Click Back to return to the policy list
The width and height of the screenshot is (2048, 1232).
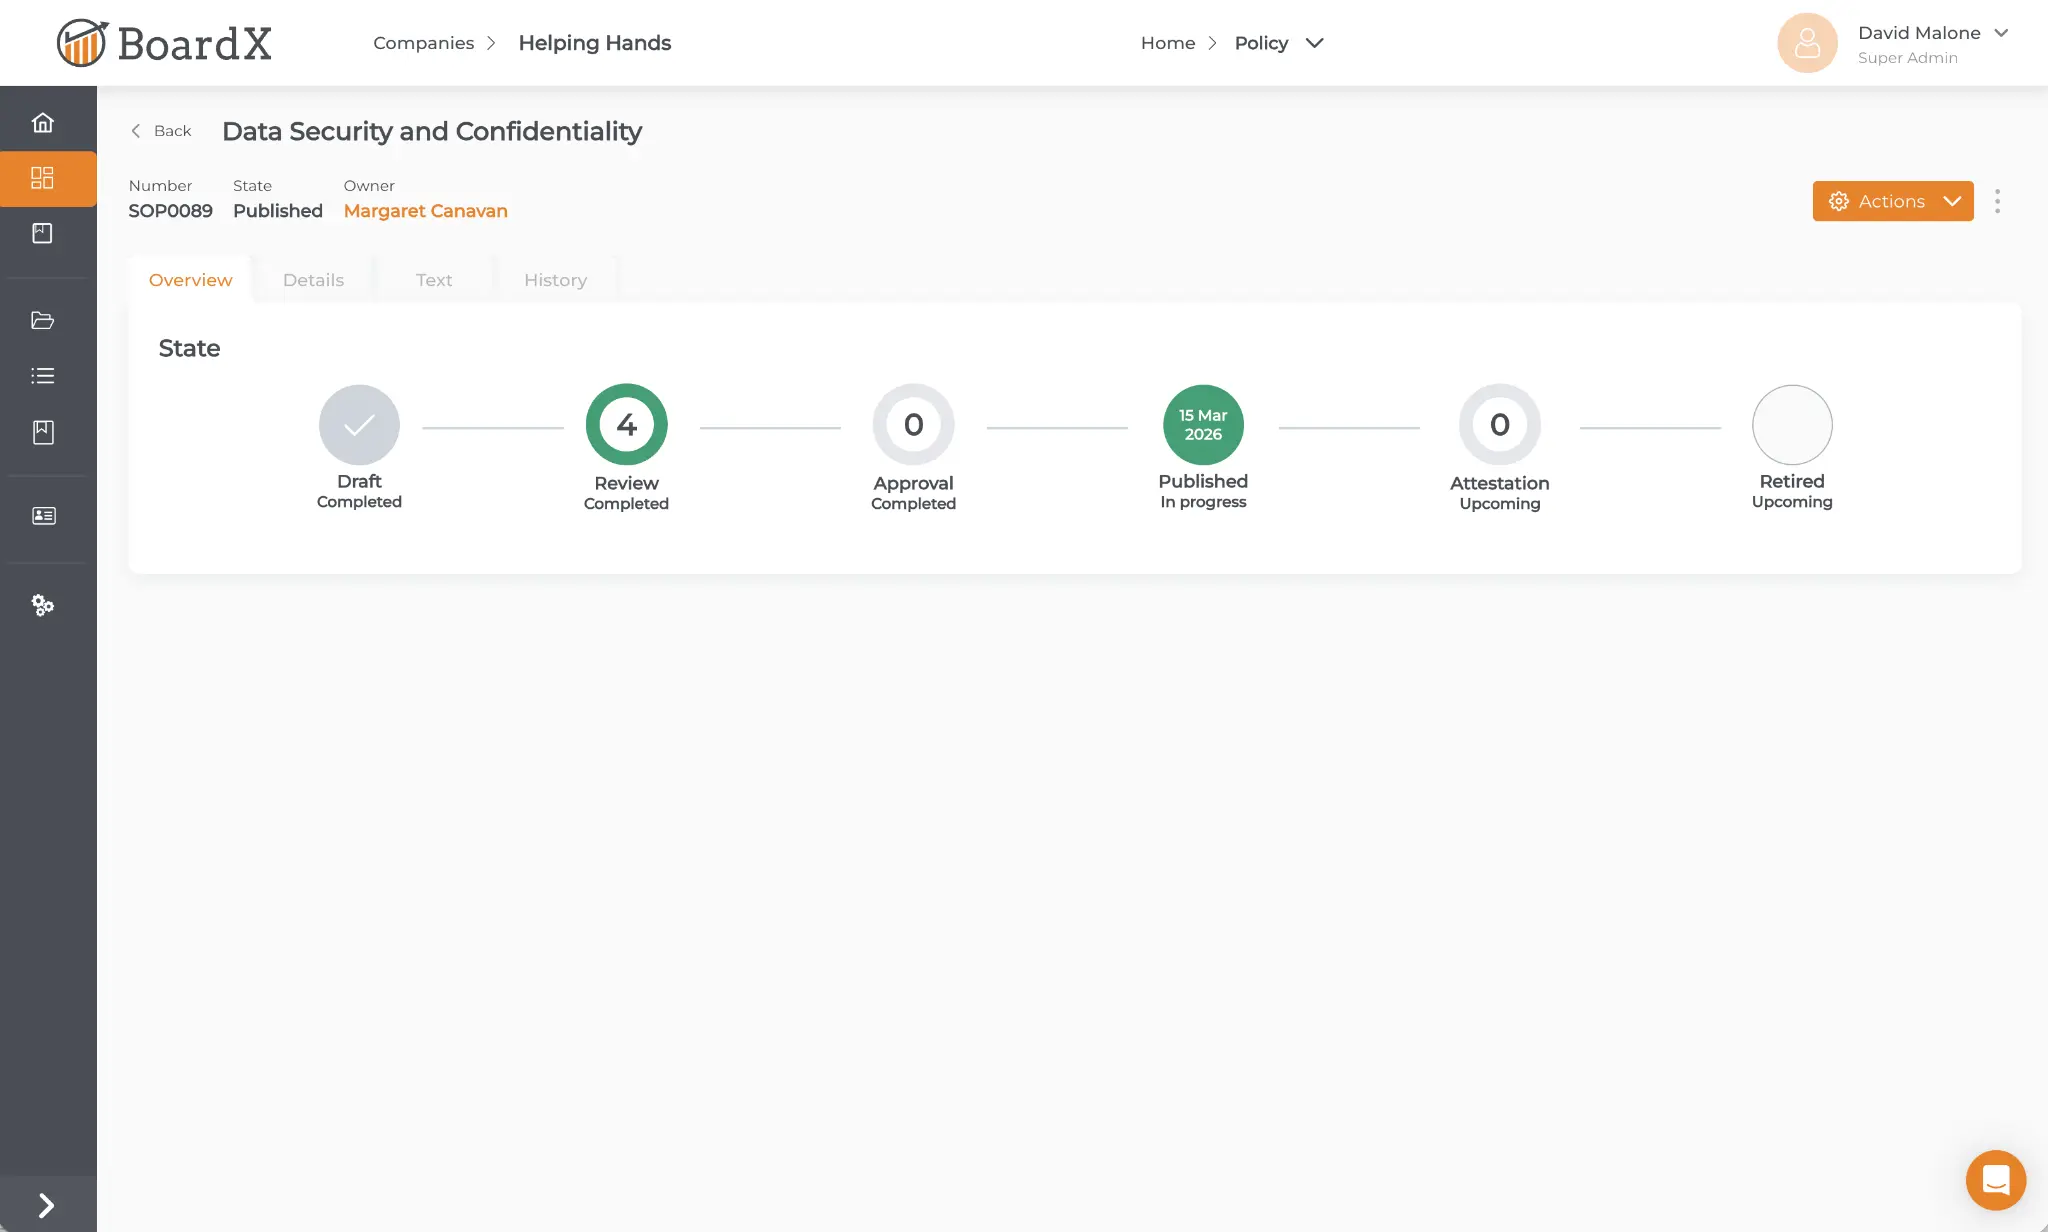[160, 130]
